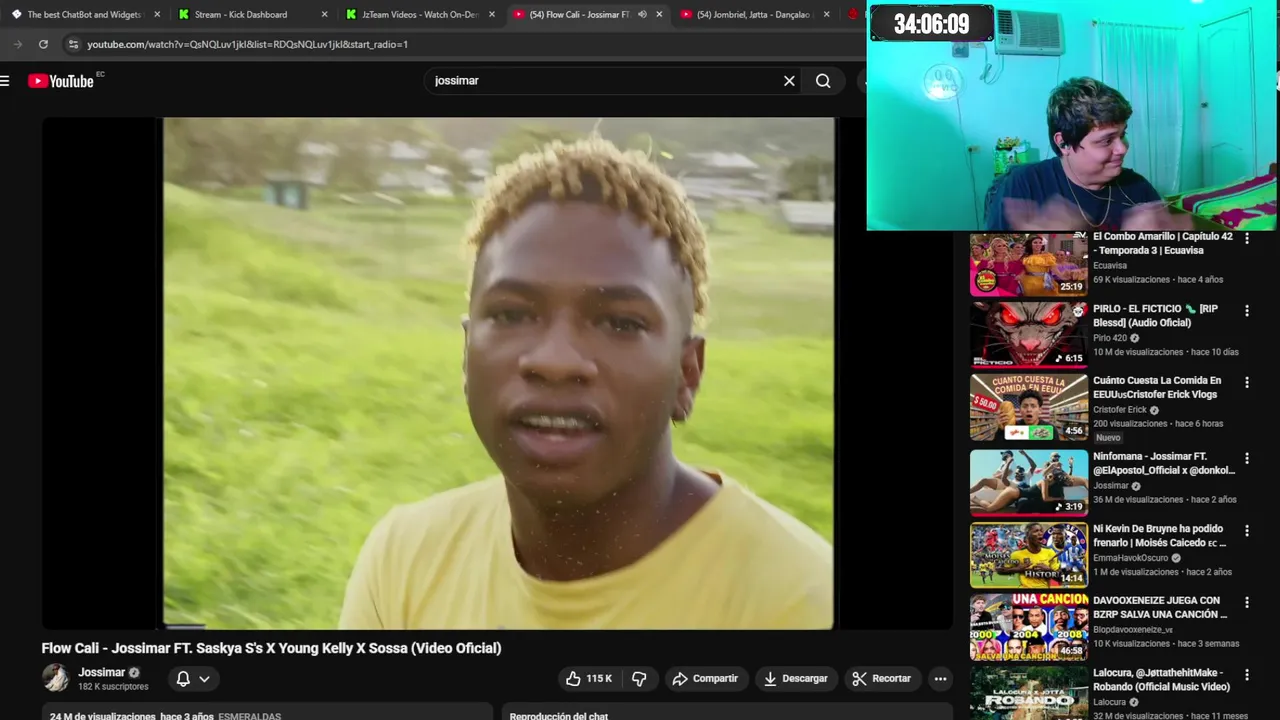Open options menu for Cuánto Cuesta La Comida video
1280x720 pixels.
point(1246,383)
